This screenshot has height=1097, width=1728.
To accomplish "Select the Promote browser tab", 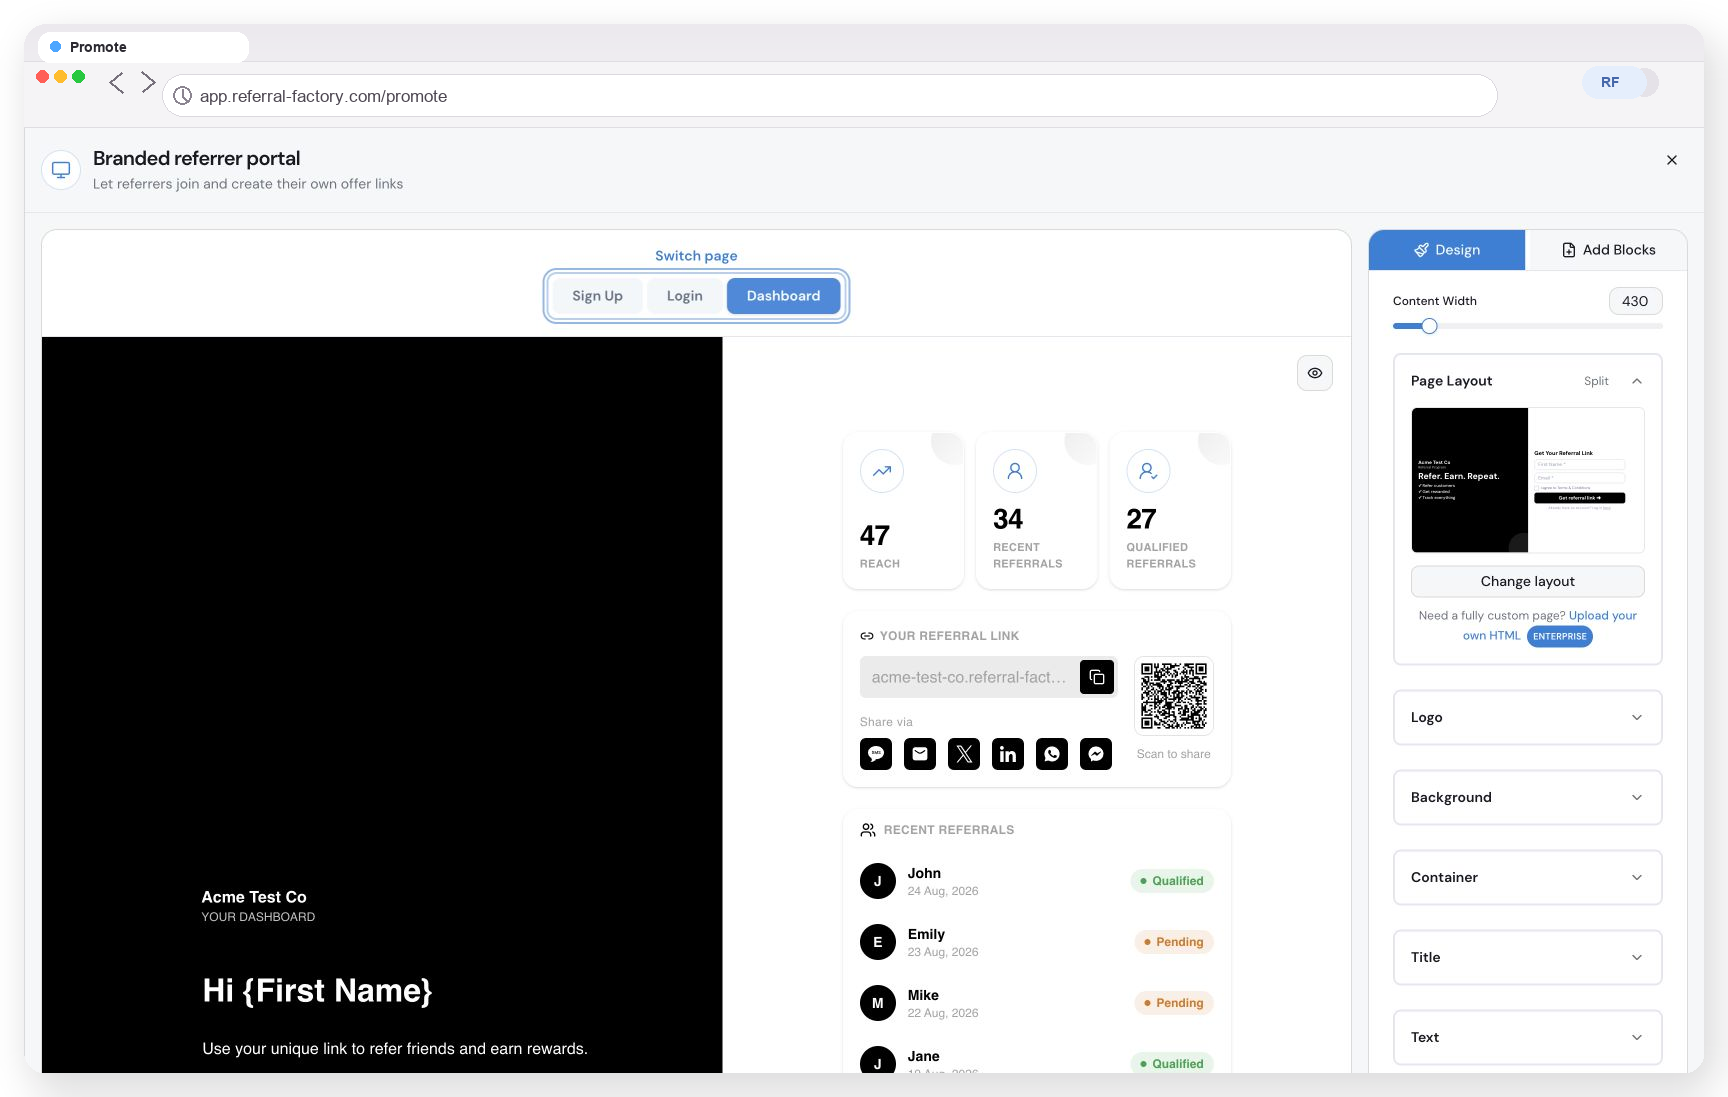I will pos(143,47).
